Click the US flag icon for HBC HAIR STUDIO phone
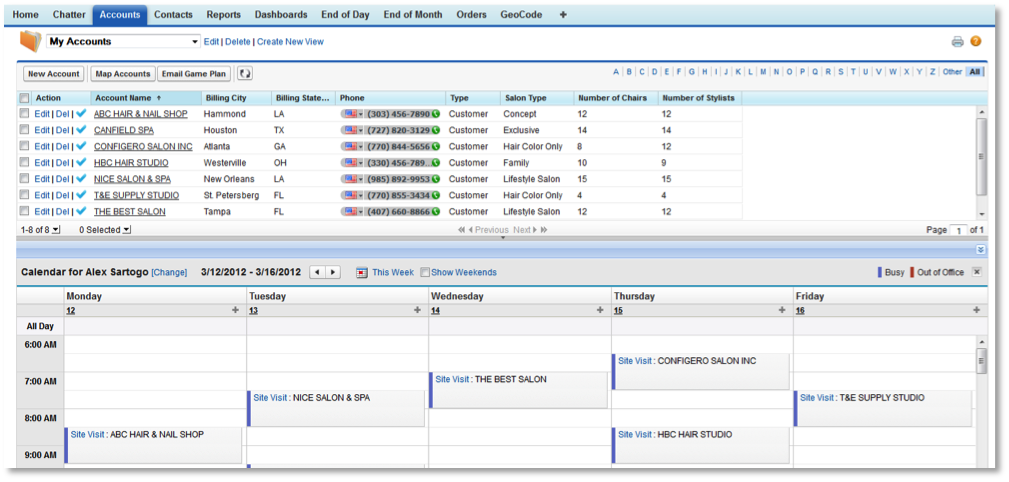Screen dimensions: 1009x482 tap(351, 163)
